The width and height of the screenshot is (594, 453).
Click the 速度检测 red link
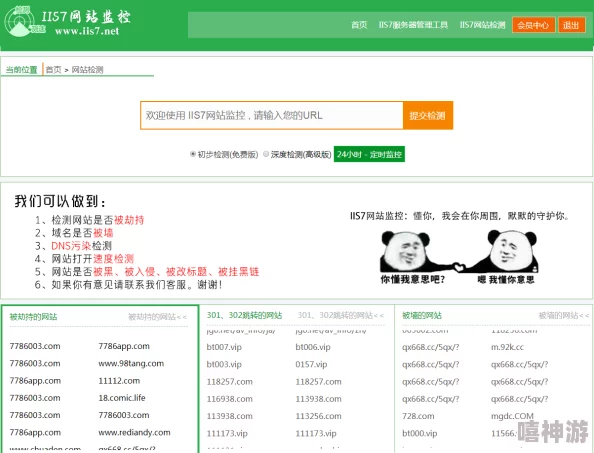coord(113,259)
